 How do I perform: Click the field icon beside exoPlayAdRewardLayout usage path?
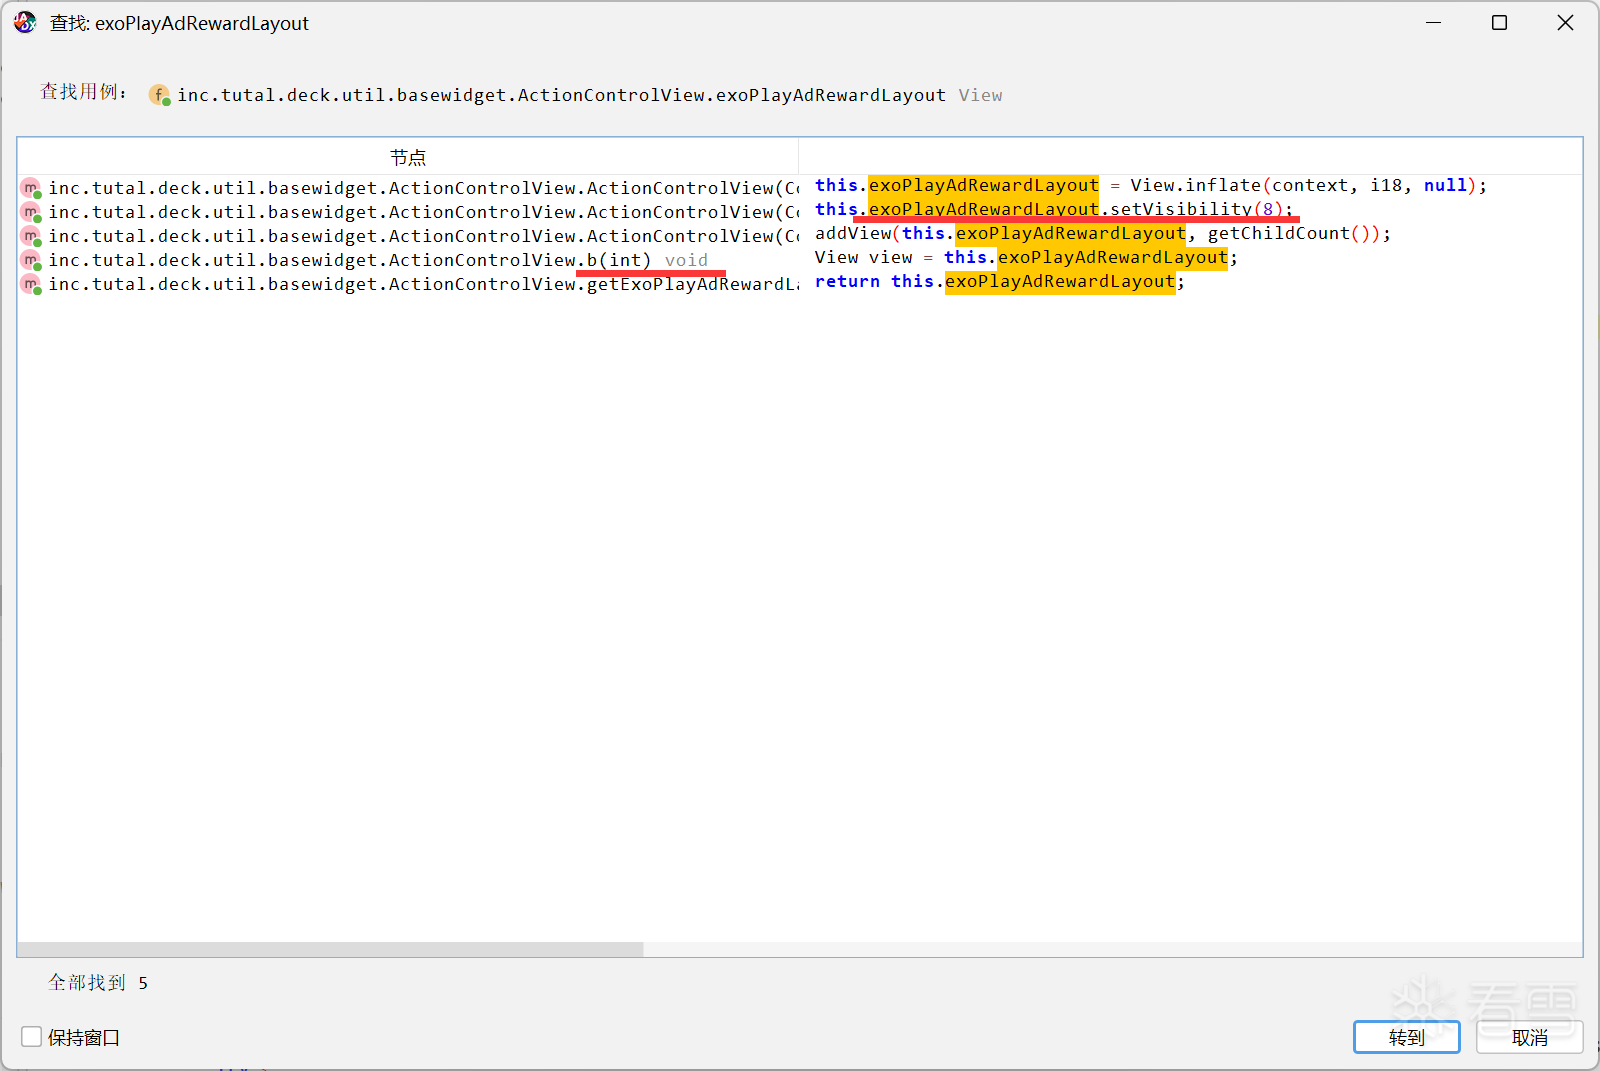tap(160, 95)
